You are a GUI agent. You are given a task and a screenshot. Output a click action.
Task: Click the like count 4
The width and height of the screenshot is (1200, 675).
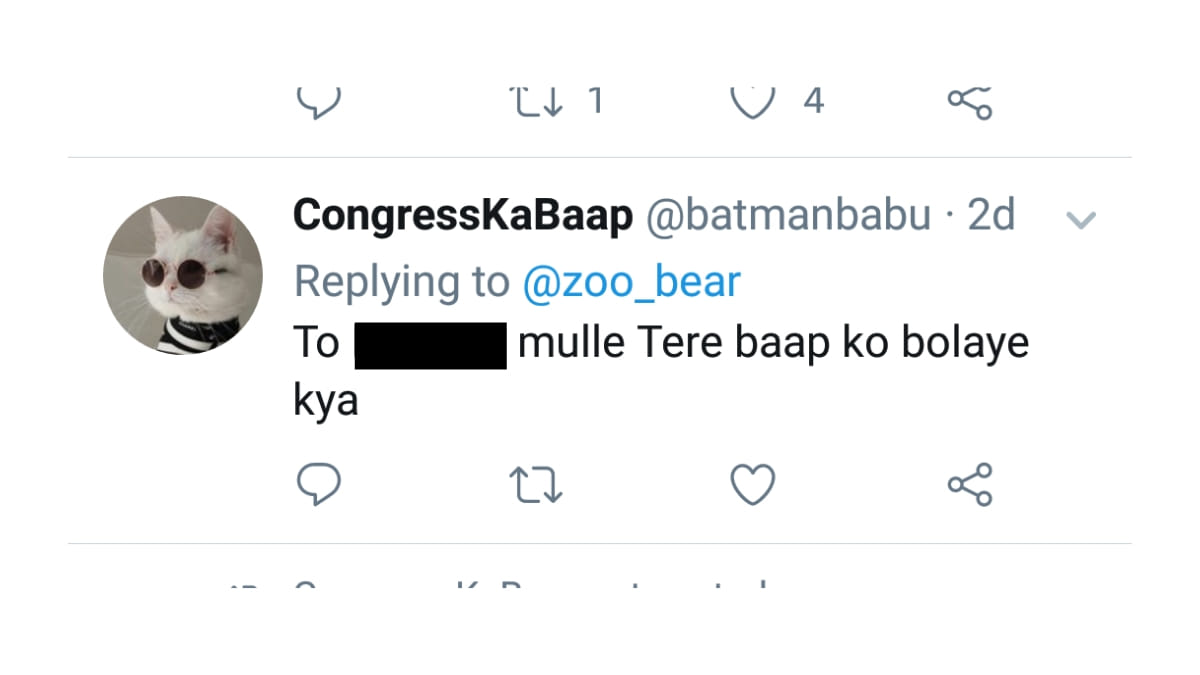coord(814,100)
